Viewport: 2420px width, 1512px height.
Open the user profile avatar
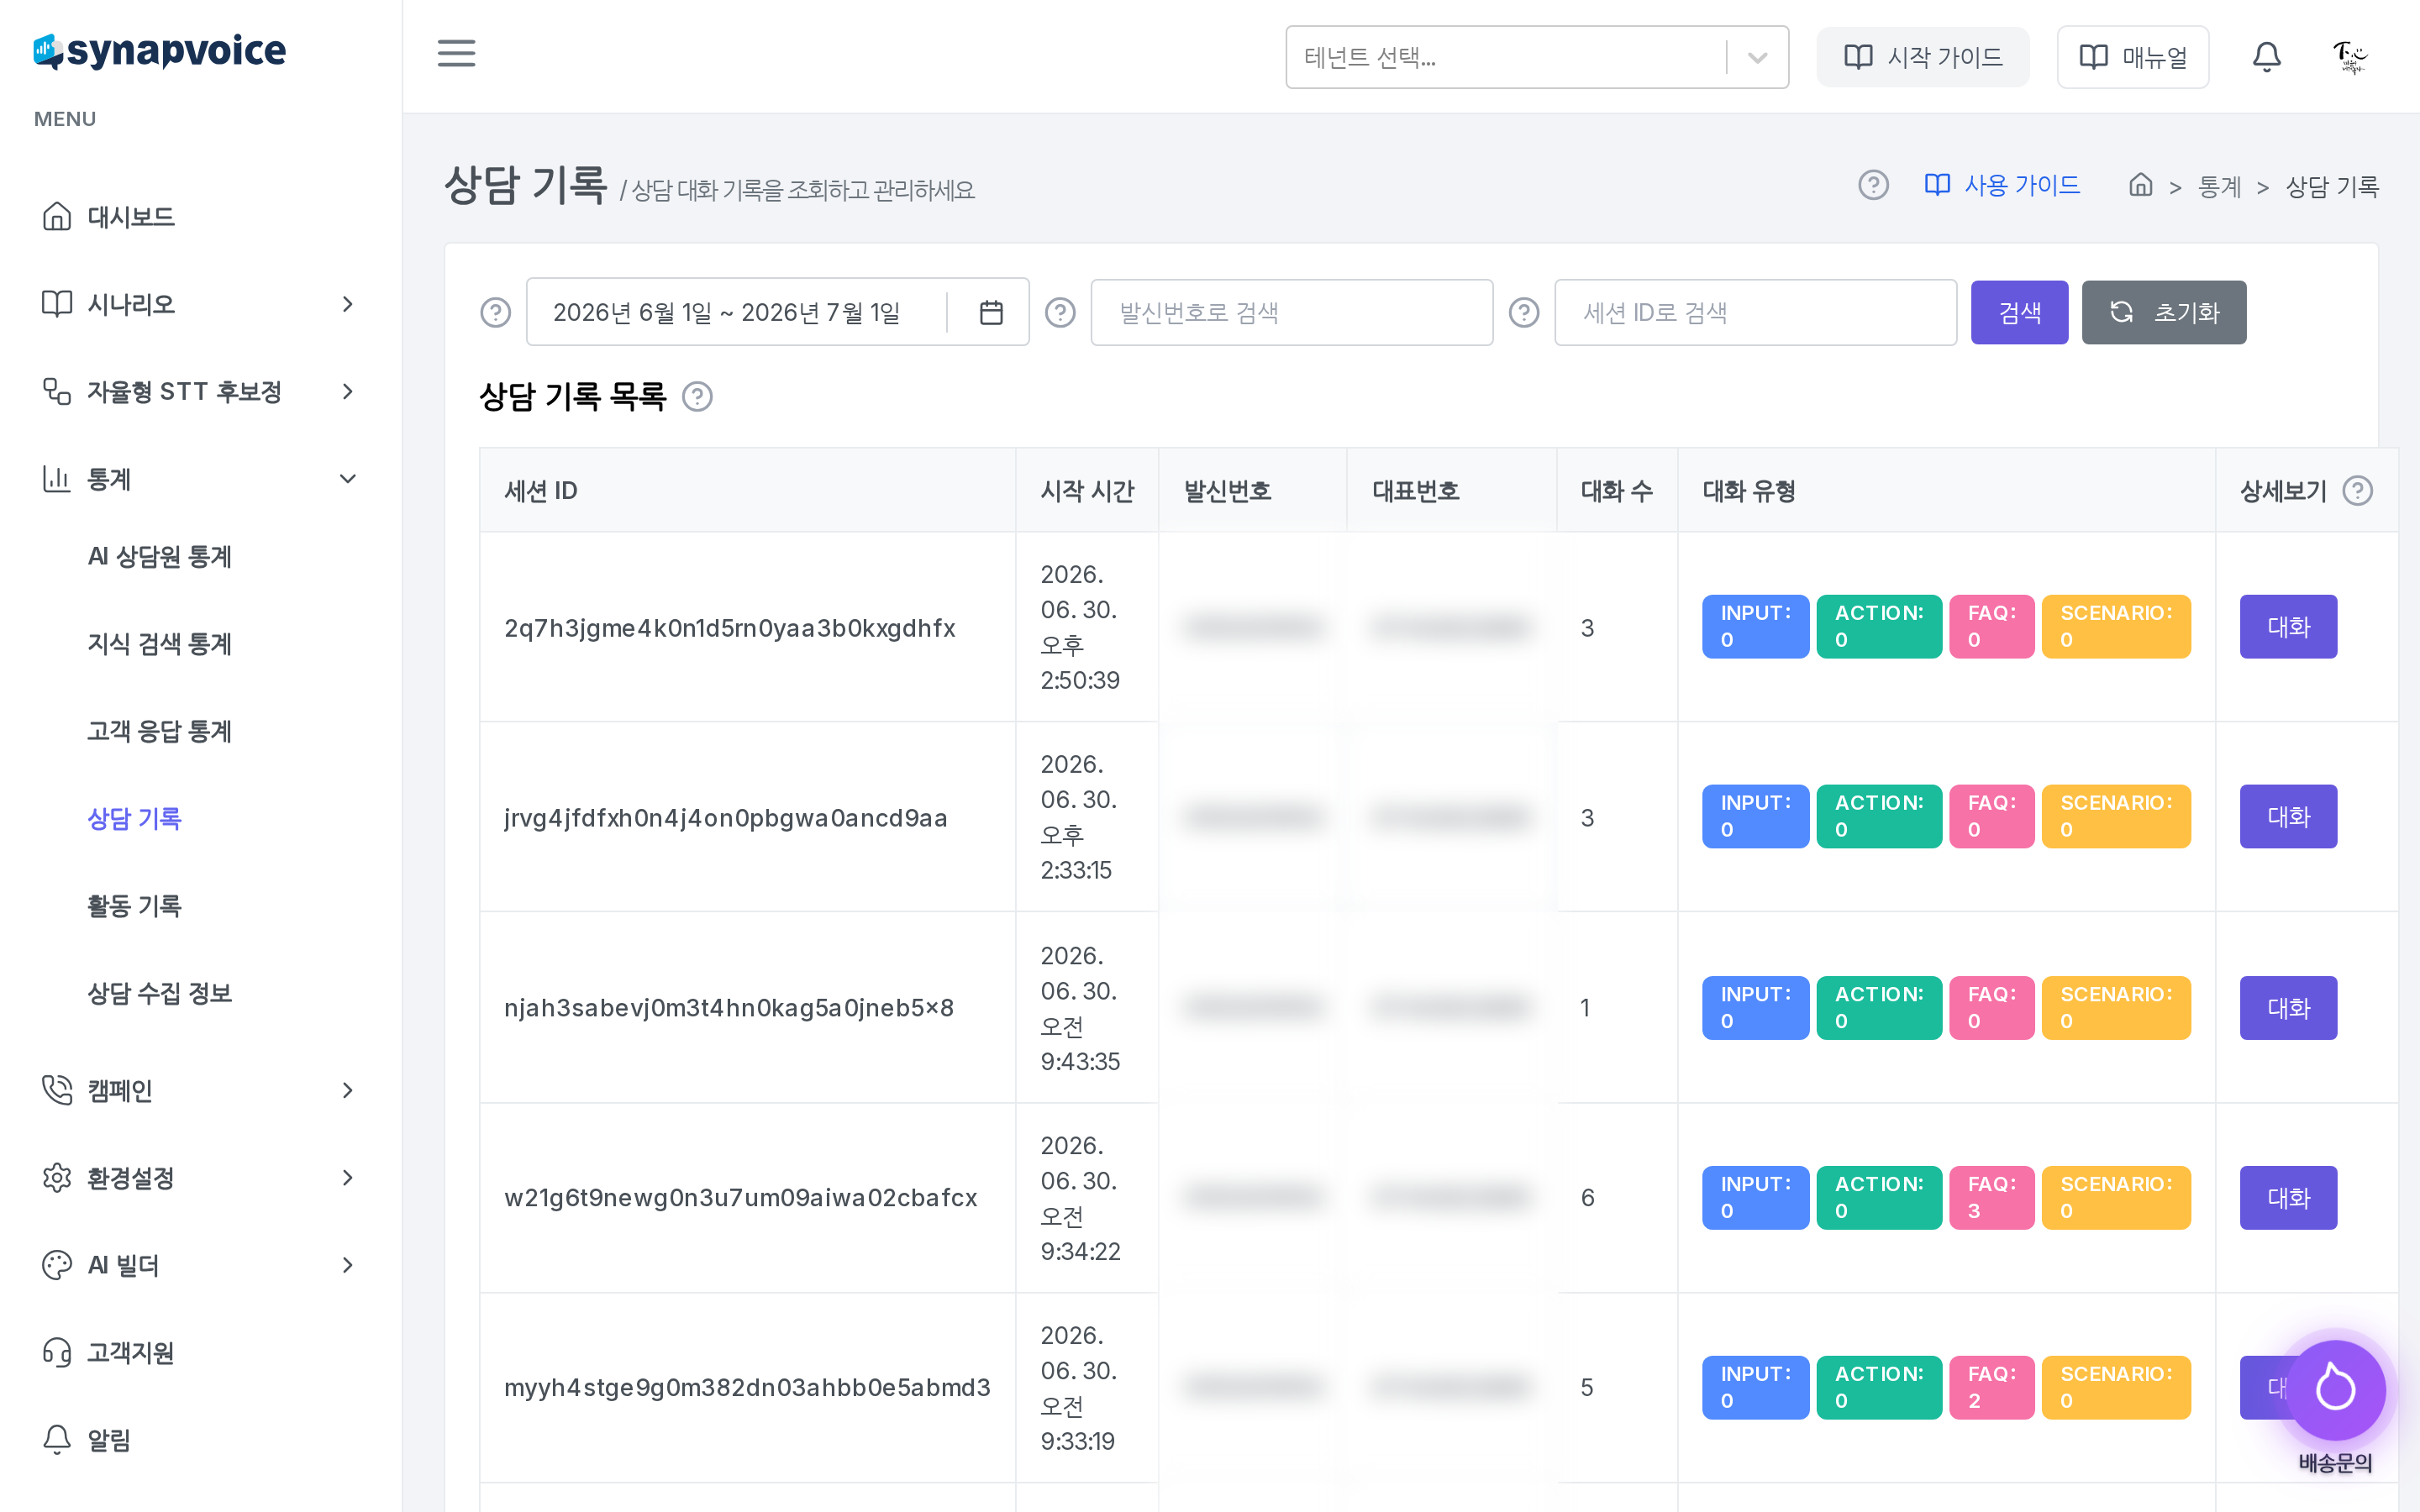(x=2350, y=57)
